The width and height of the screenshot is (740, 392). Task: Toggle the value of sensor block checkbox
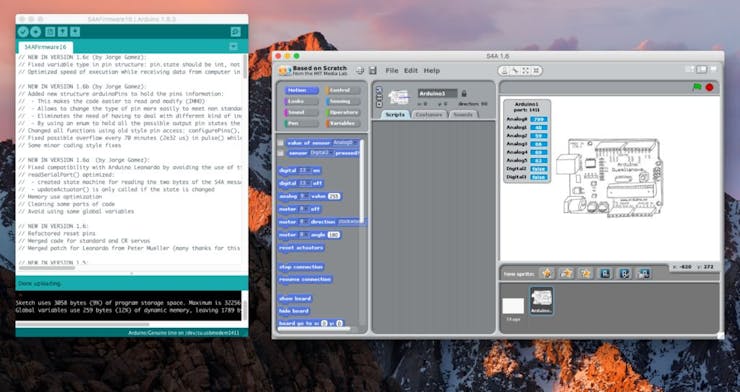tap(280, 142)
